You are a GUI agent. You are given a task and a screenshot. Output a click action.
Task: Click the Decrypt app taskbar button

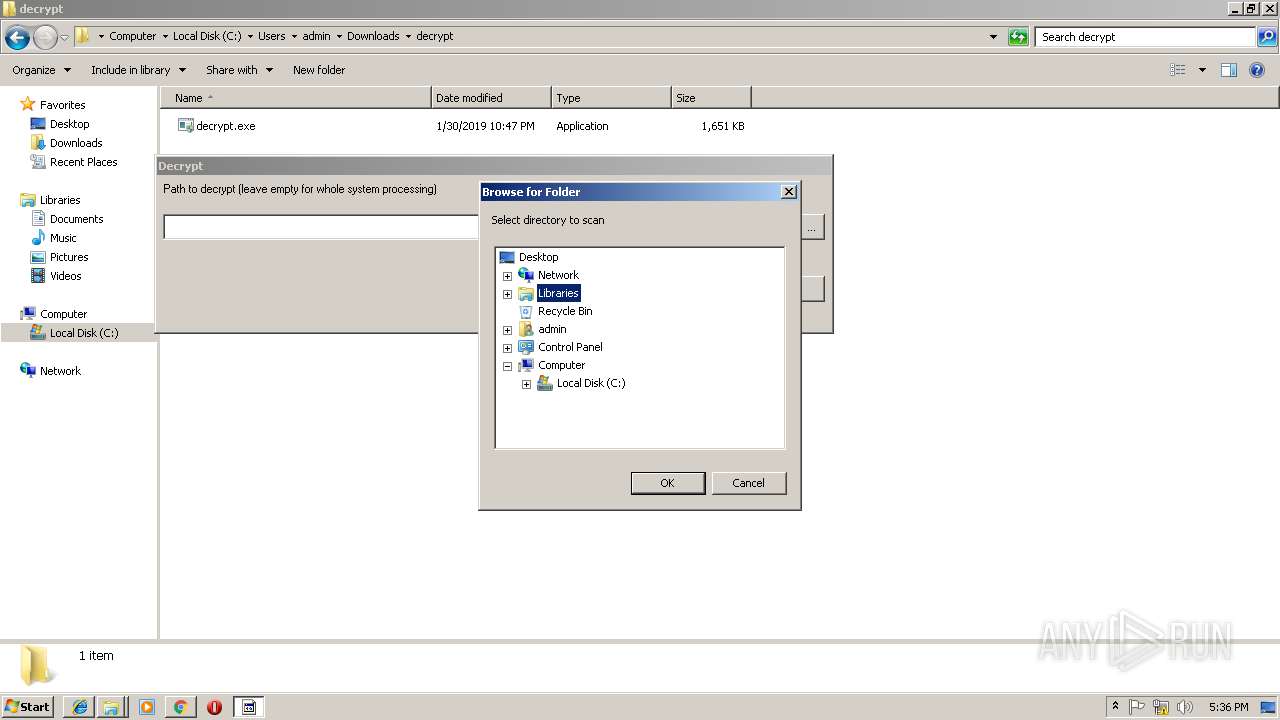[x=249, y=707]
